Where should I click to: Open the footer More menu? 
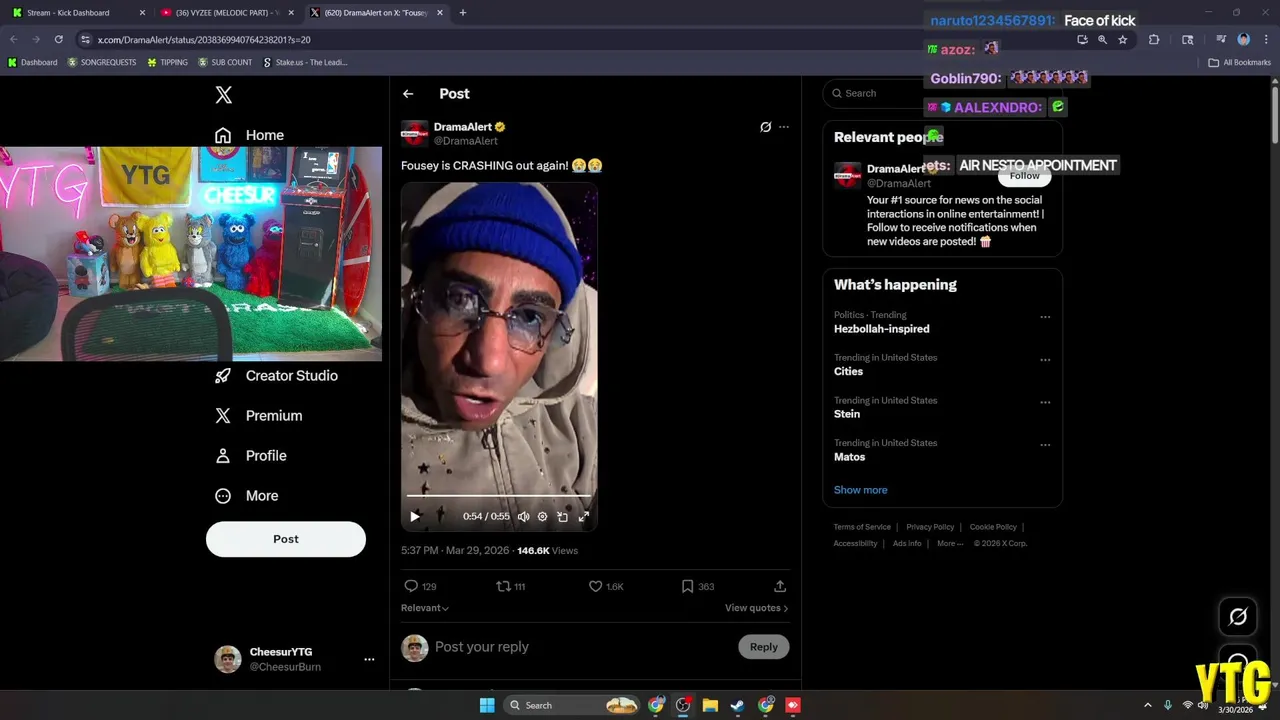tap(950, 544)
